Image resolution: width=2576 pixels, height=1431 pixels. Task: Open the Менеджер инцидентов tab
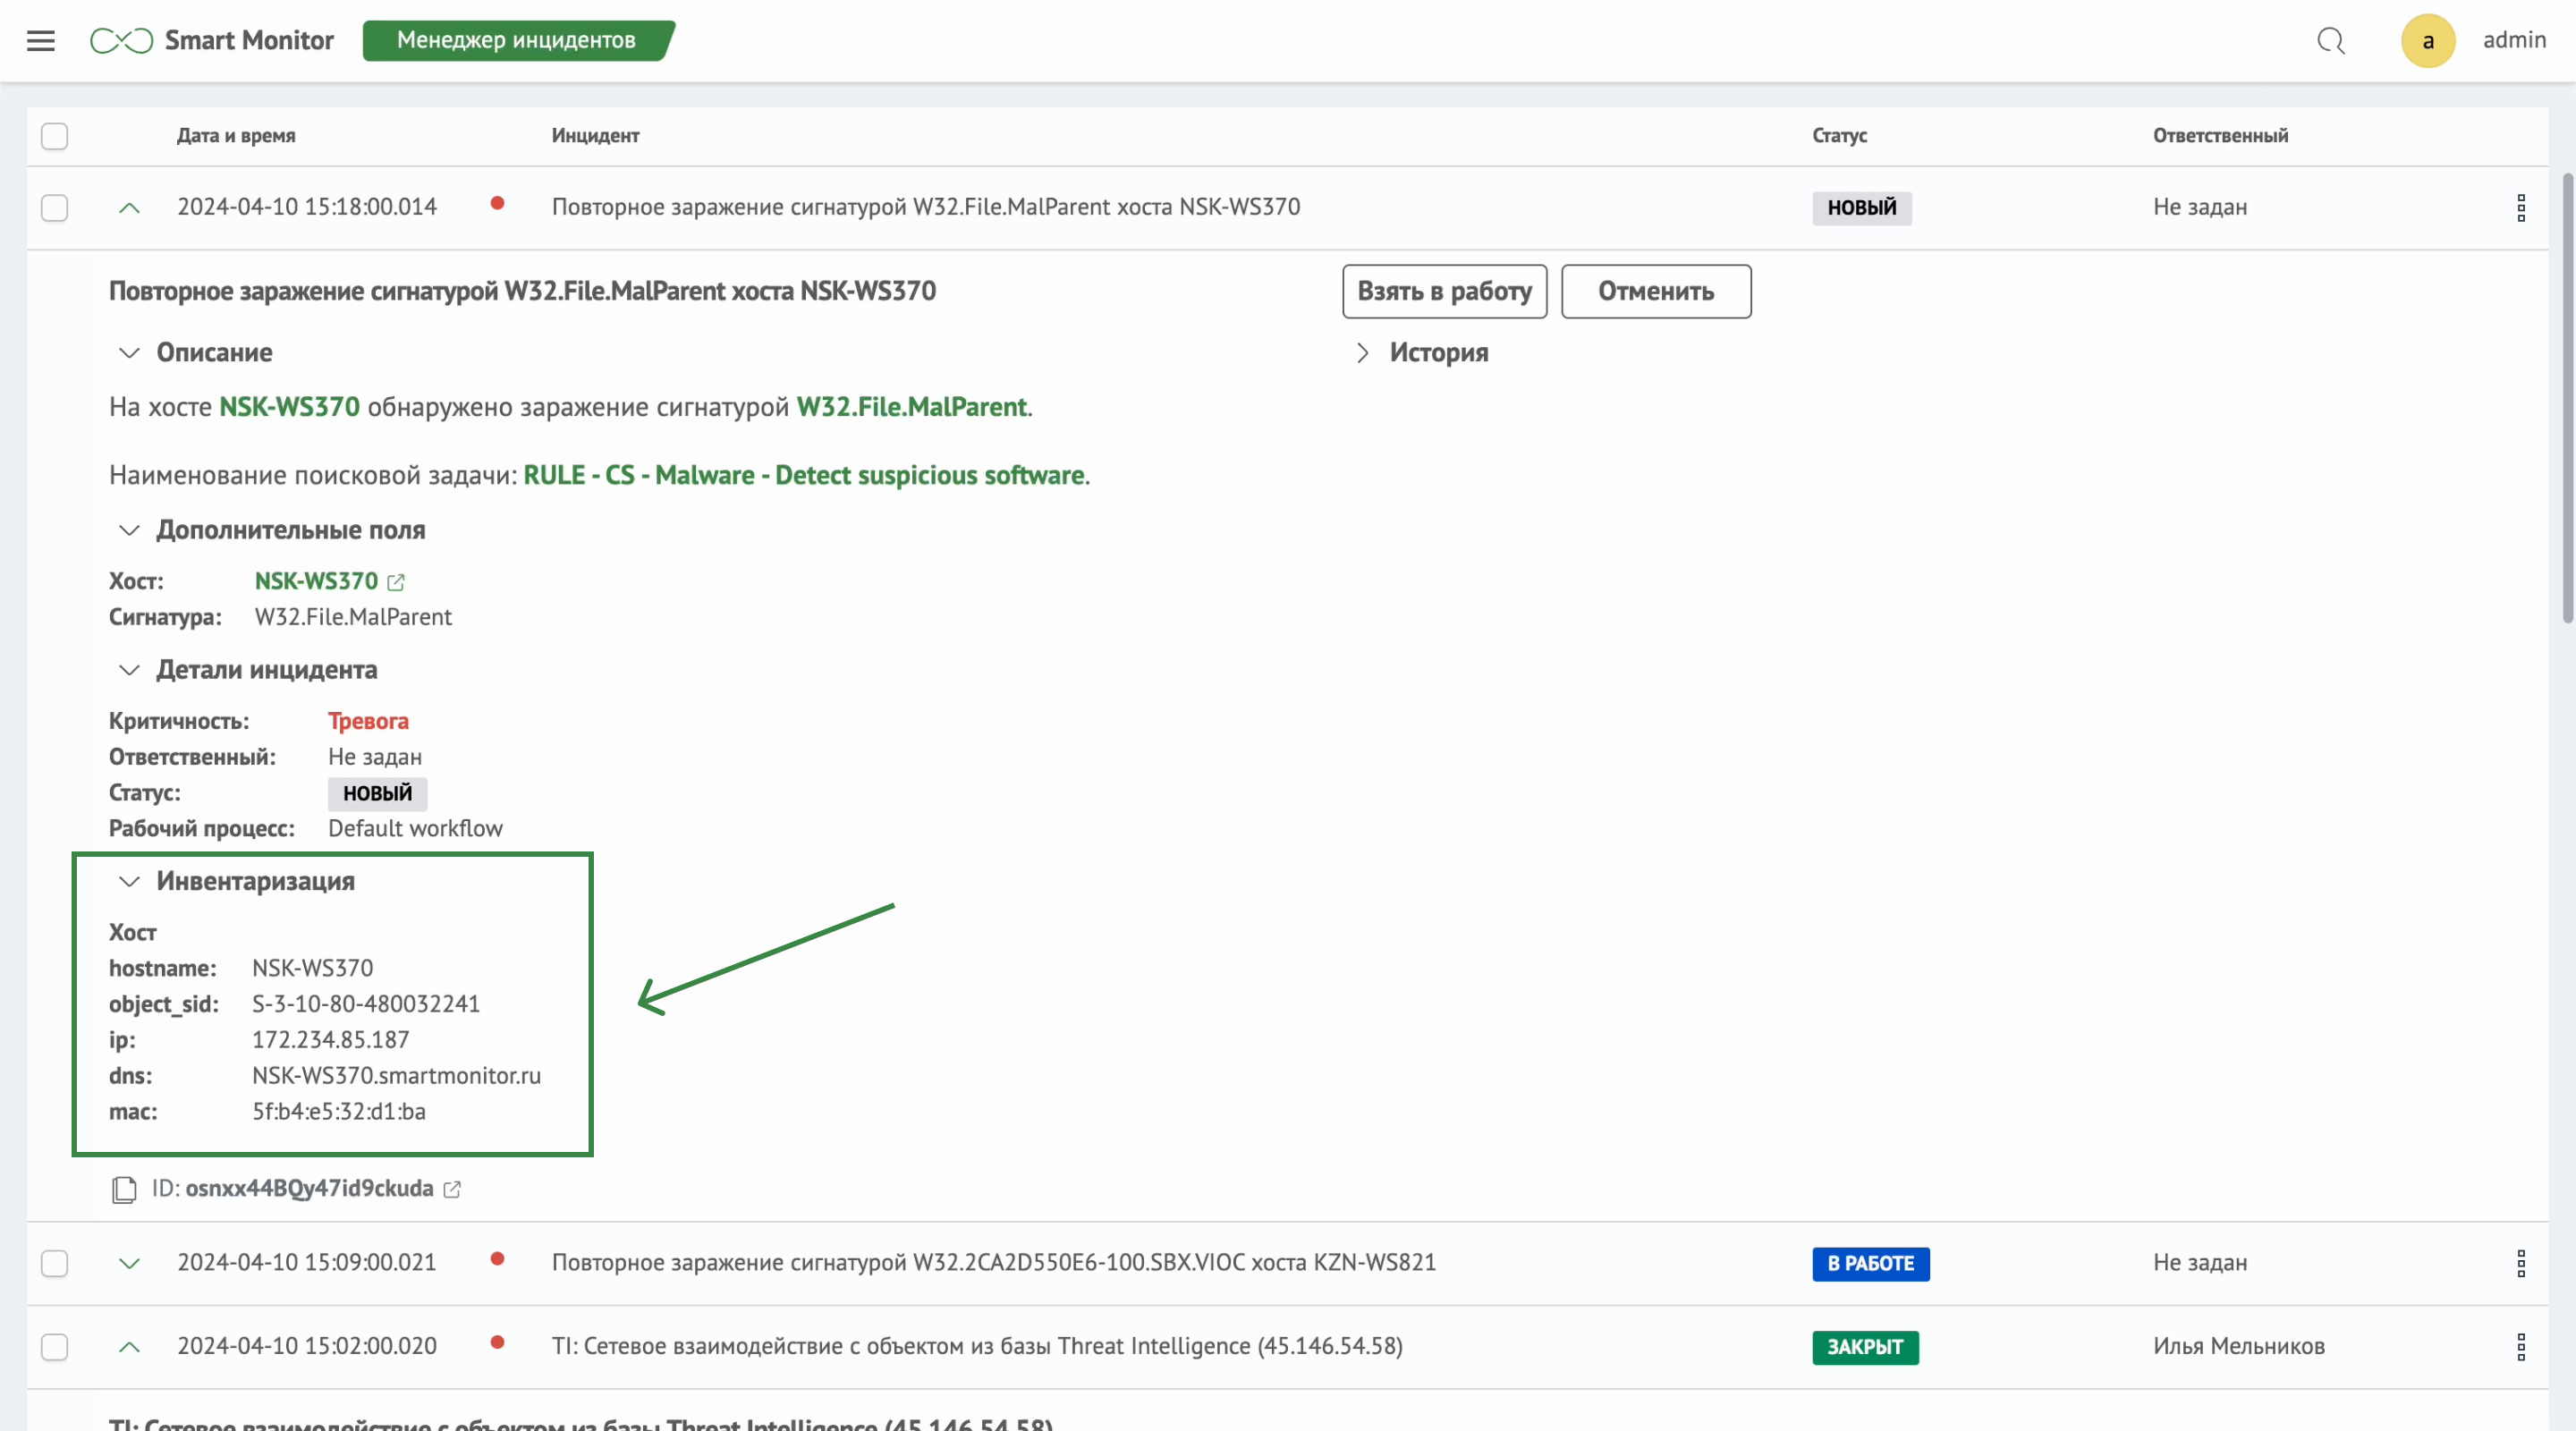[516, 41]
